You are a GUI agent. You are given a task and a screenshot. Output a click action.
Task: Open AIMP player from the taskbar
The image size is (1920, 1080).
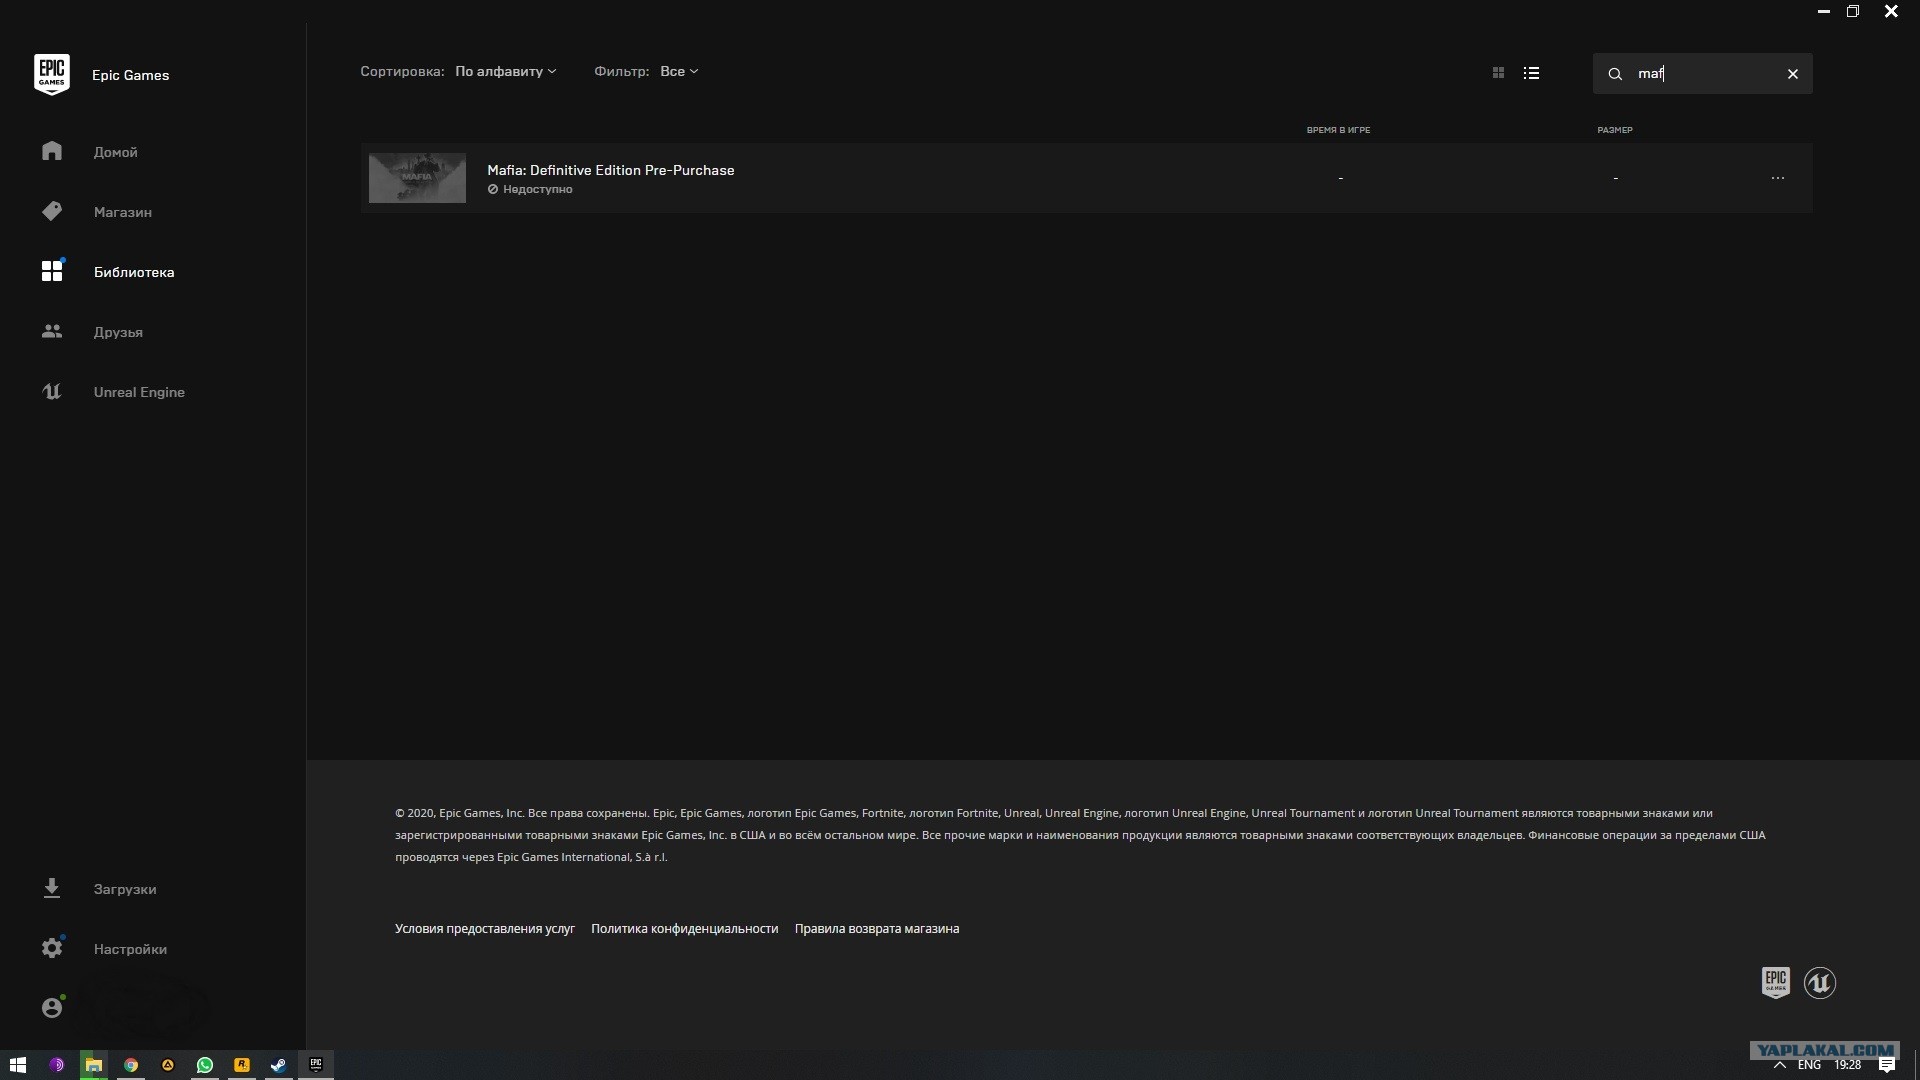point(168,1065)
